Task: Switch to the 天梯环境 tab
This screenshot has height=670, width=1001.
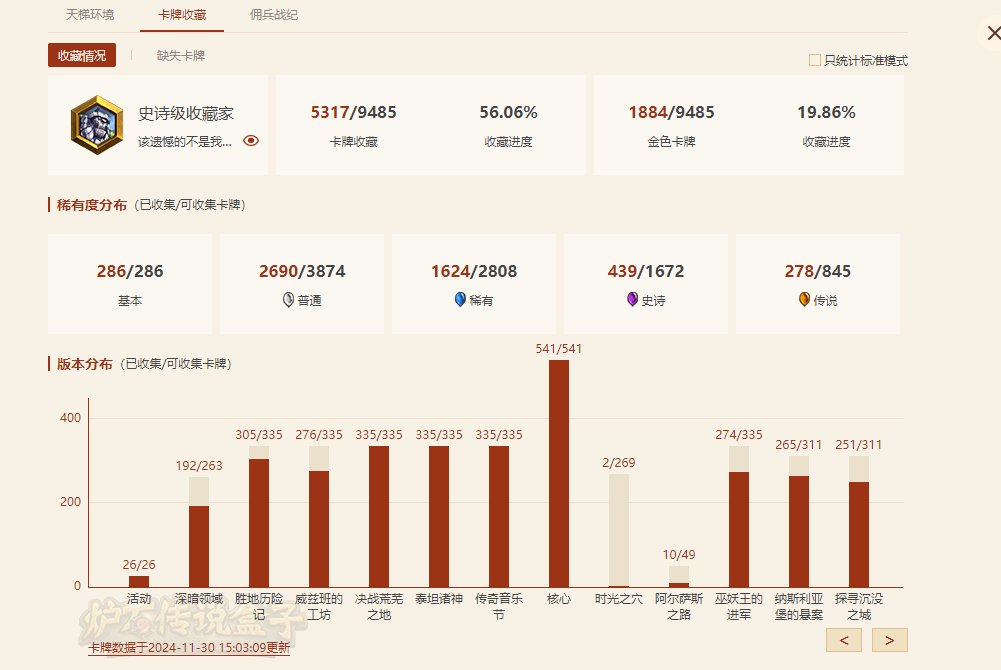Action: click(x=90, y=15)
